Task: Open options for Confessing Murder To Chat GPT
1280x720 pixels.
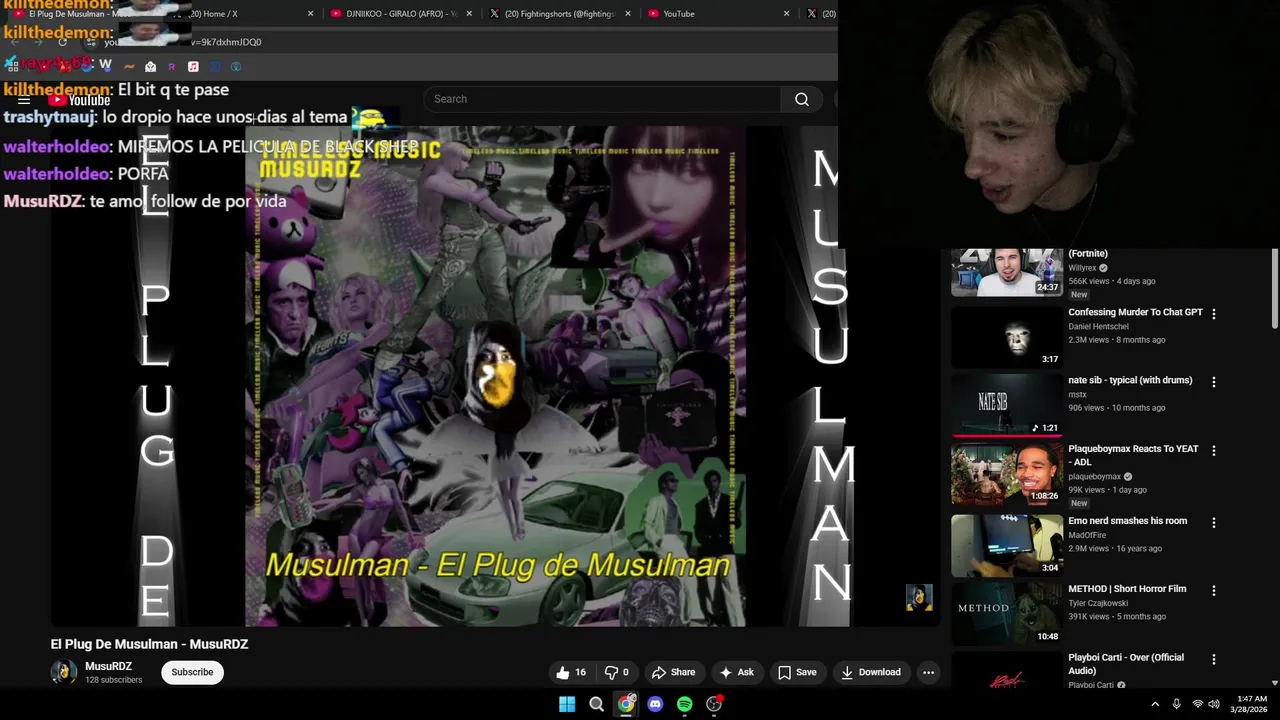Action: click(1214, 314)
